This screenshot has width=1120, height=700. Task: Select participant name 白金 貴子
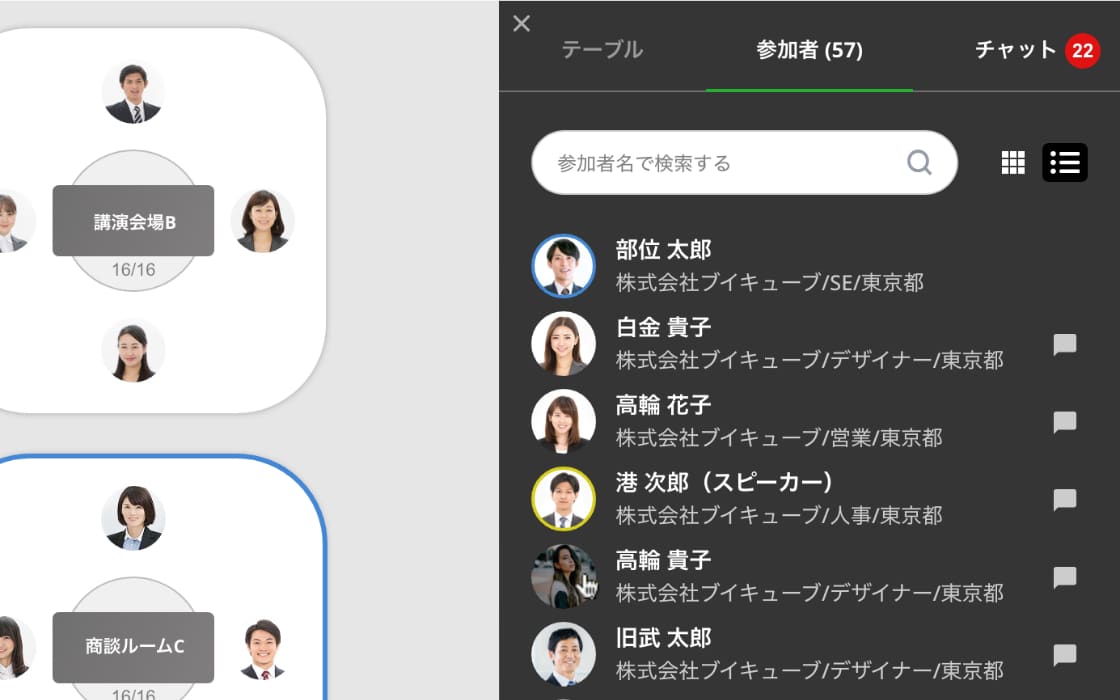coord(664,327)
